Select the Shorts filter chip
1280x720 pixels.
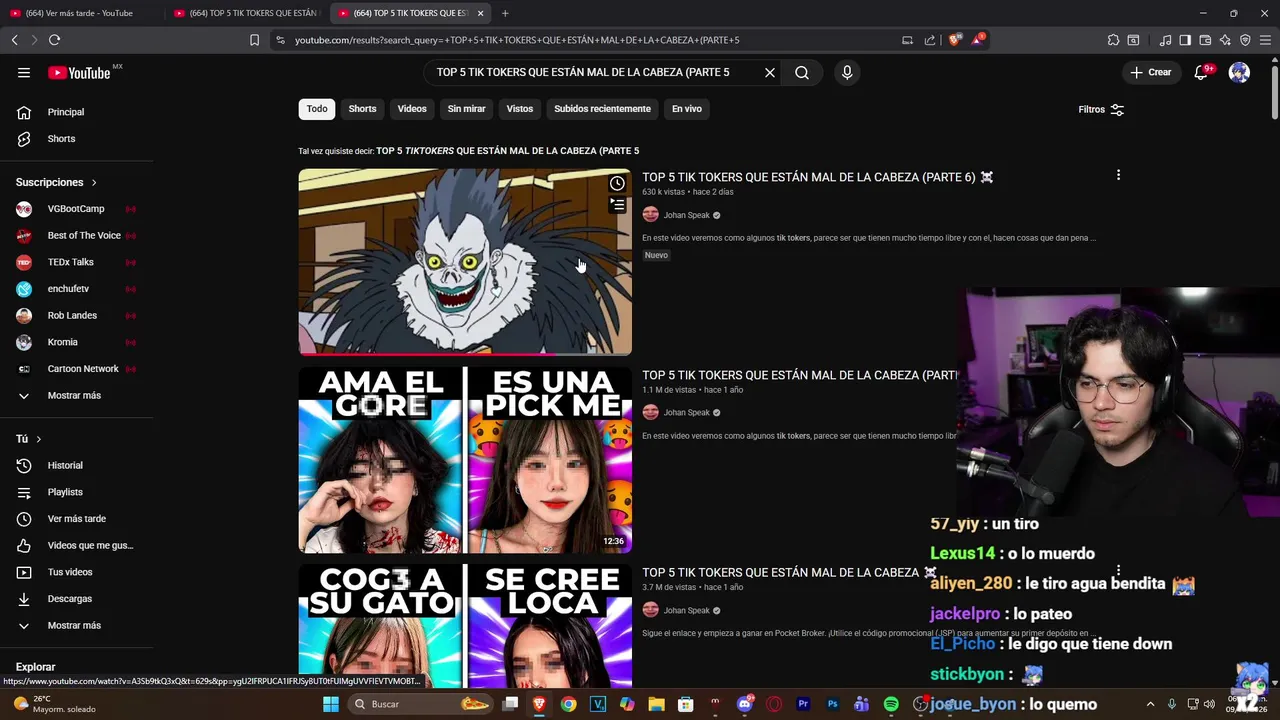coord(362,109)
